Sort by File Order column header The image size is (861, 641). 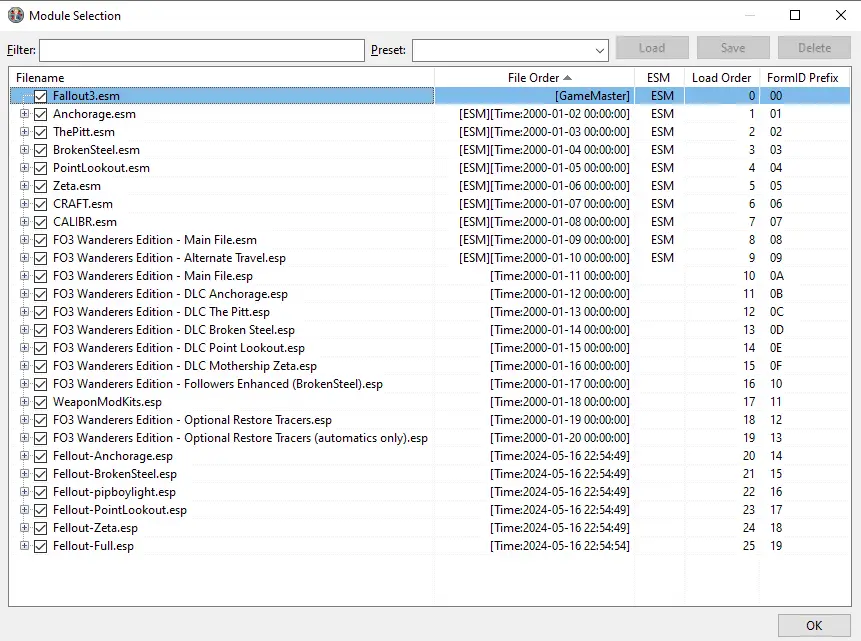[534, 78]
